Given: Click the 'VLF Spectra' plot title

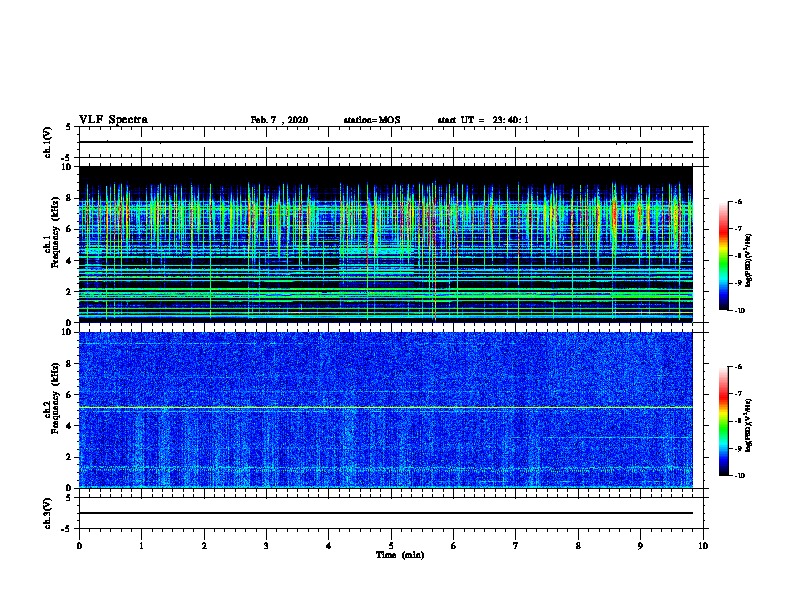Looking at the screenshot, I should point(113,120).
